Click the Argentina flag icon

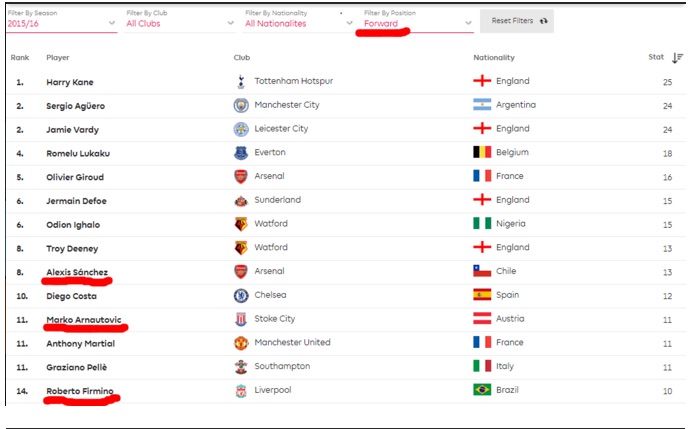(x=482, y=104)
